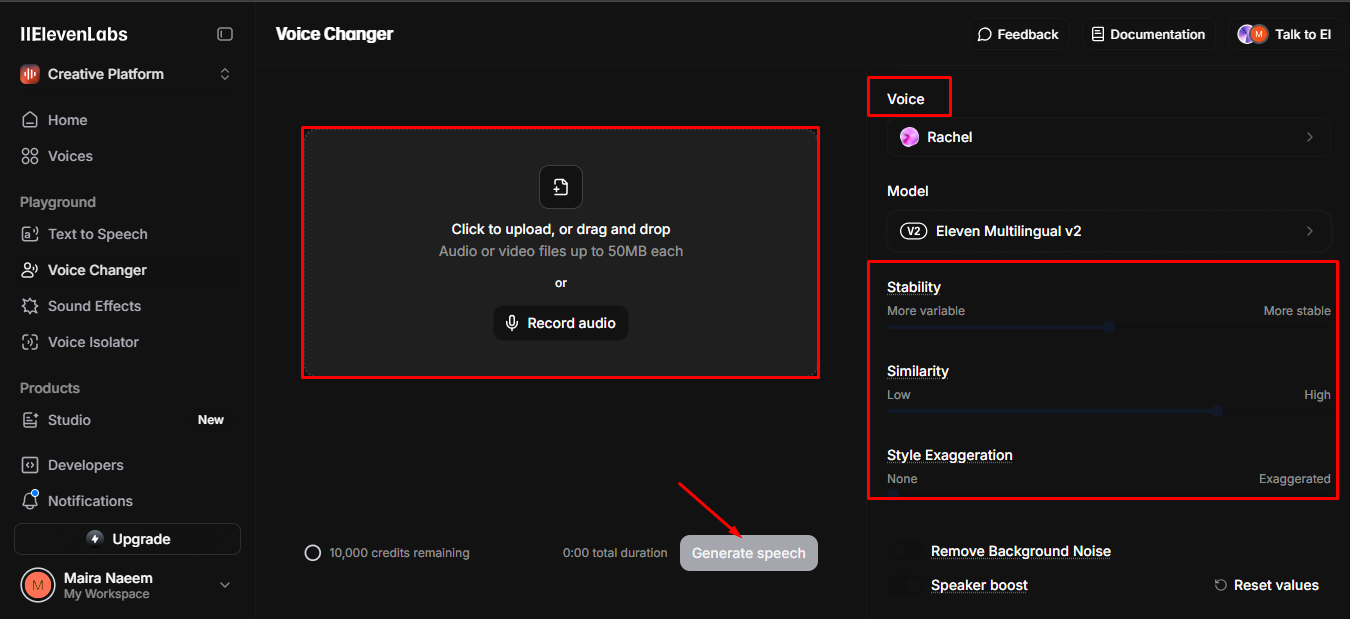Switch to Text to Speech
Screen dimensions: 1350x619
pyautogui.click(x=98, y=234)
